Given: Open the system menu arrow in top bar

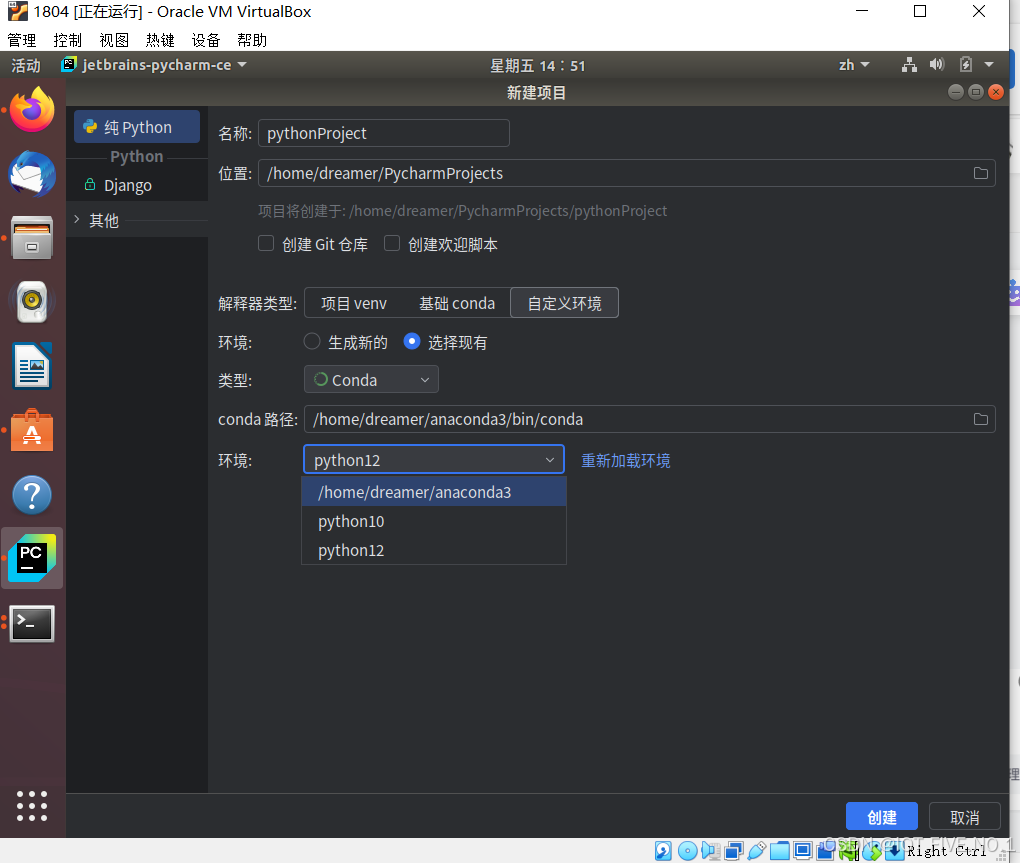Looking at the screenshot, I should 989,64.
